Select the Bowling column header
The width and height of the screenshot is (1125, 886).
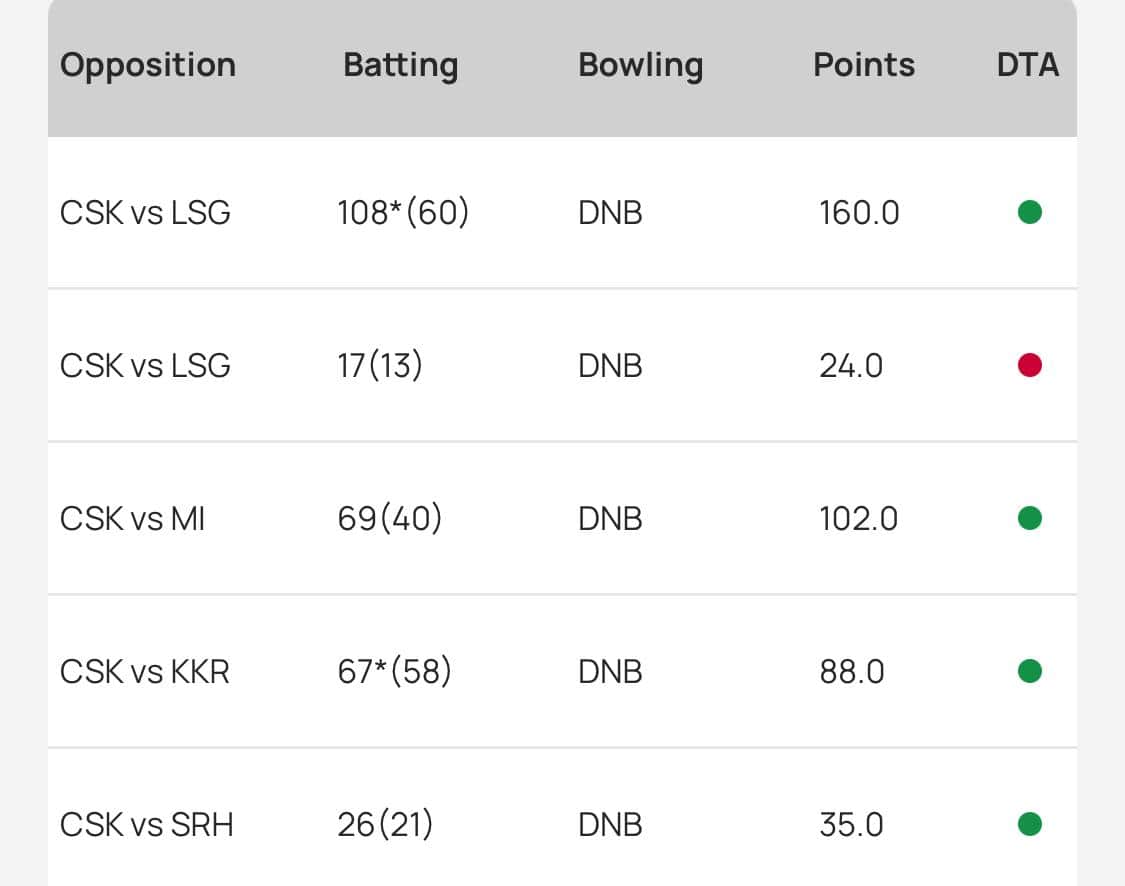(x=640, y=65)
